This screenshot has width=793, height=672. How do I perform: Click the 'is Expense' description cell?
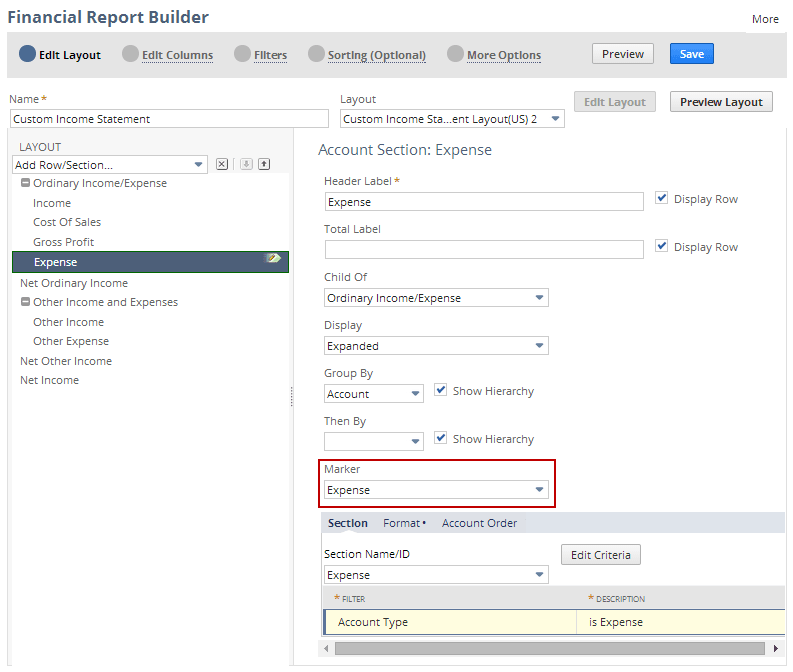[x=681, y=622]
